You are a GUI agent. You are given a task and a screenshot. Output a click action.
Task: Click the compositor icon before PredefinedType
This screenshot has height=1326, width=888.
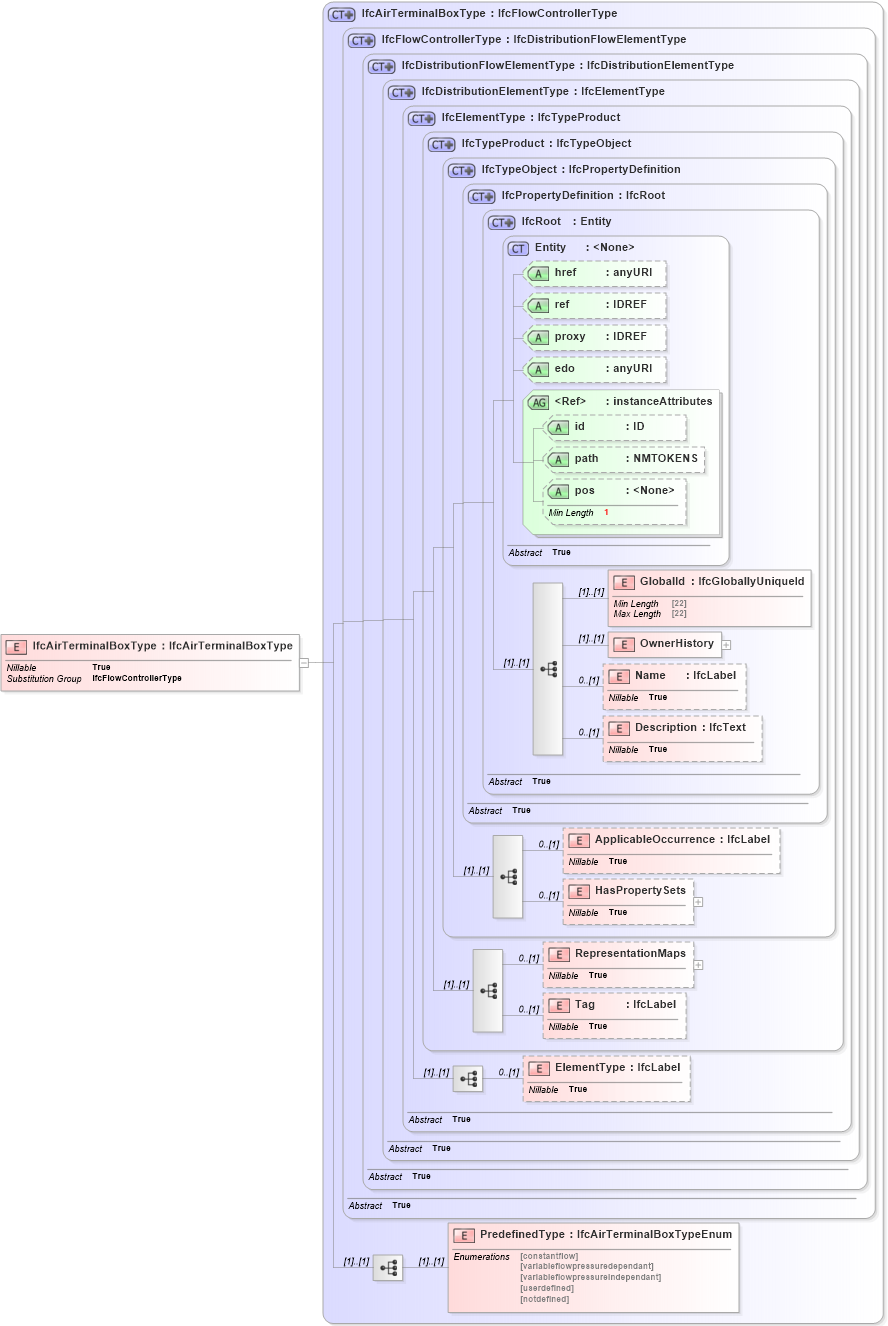(x=387, y=1267)
